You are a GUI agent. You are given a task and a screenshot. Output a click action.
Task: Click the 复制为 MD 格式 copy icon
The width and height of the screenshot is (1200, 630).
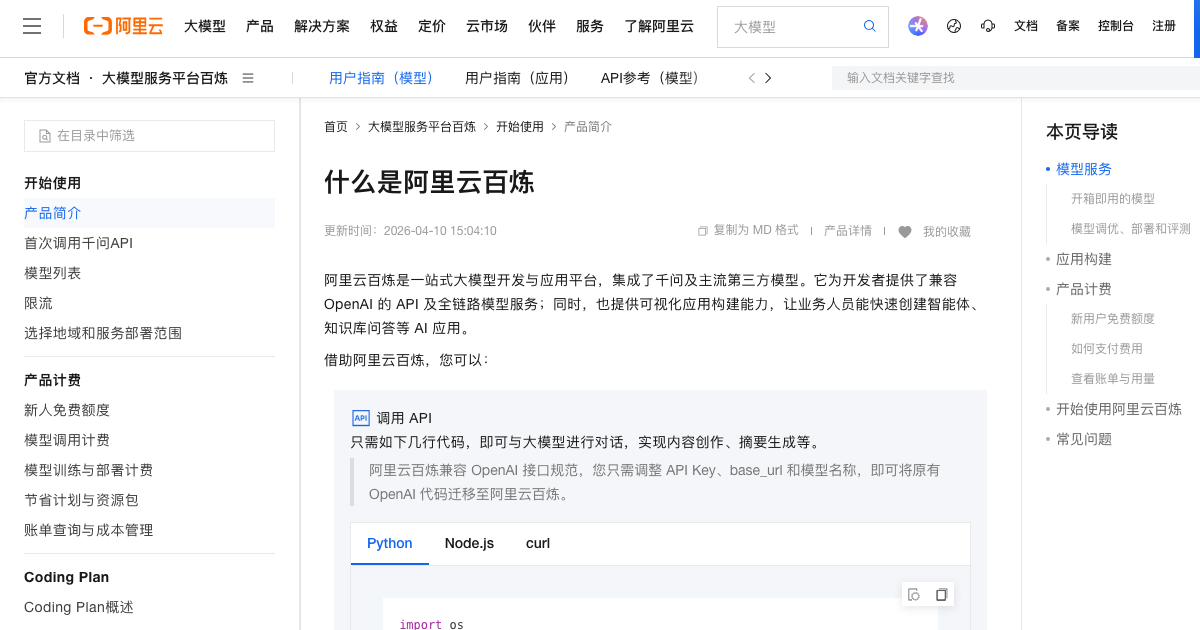point(702,230)
